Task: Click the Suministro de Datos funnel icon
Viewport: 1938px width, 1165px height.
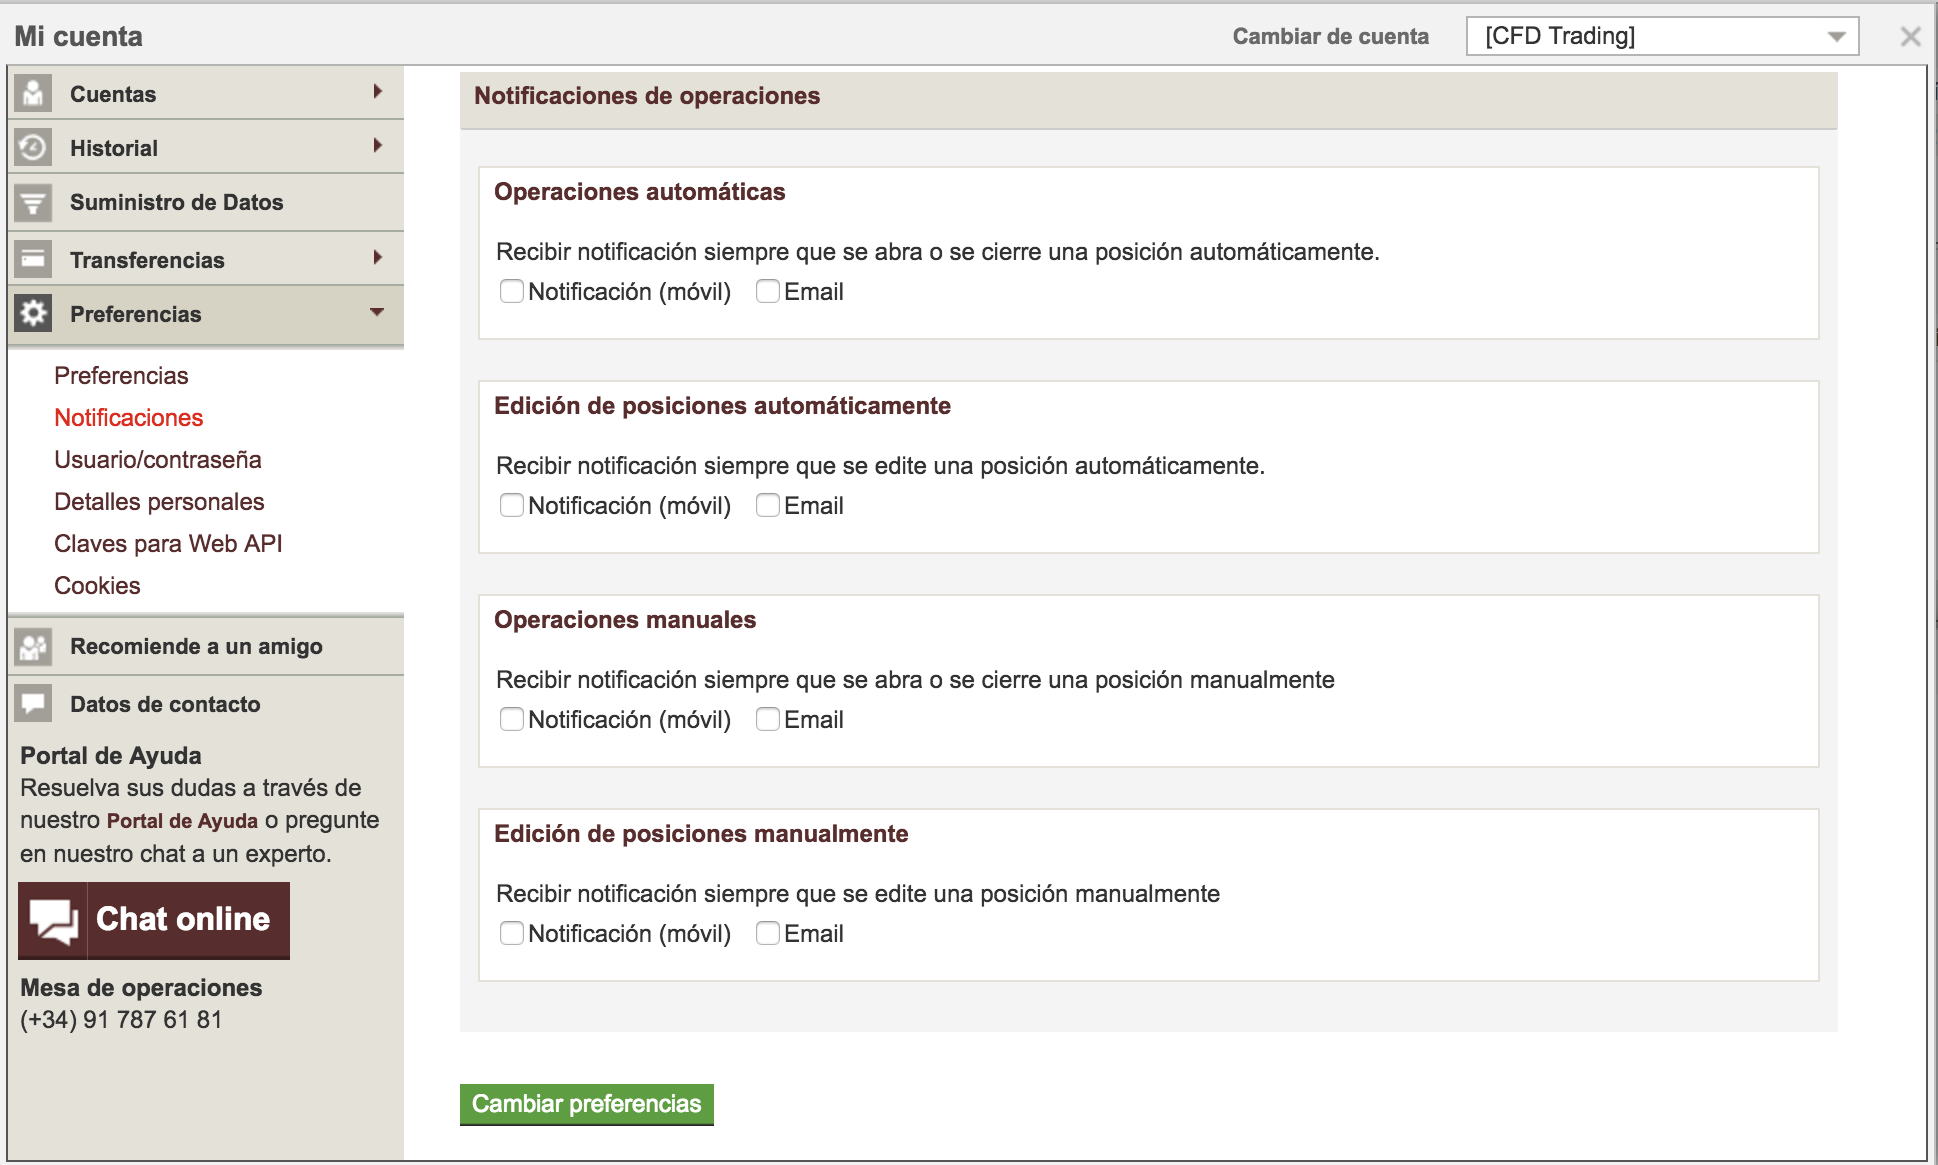Action: [33, 203]
